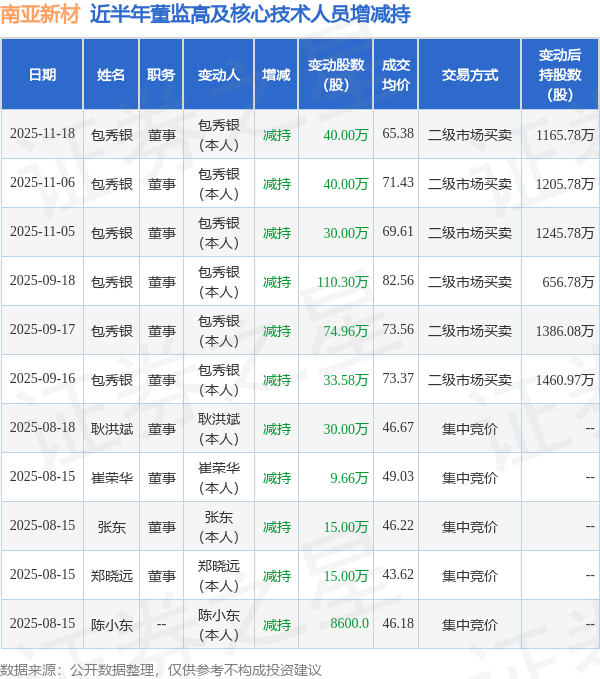
Task: Select the 1165.78万 holdings cell
Action: click(x=565, y=134)
